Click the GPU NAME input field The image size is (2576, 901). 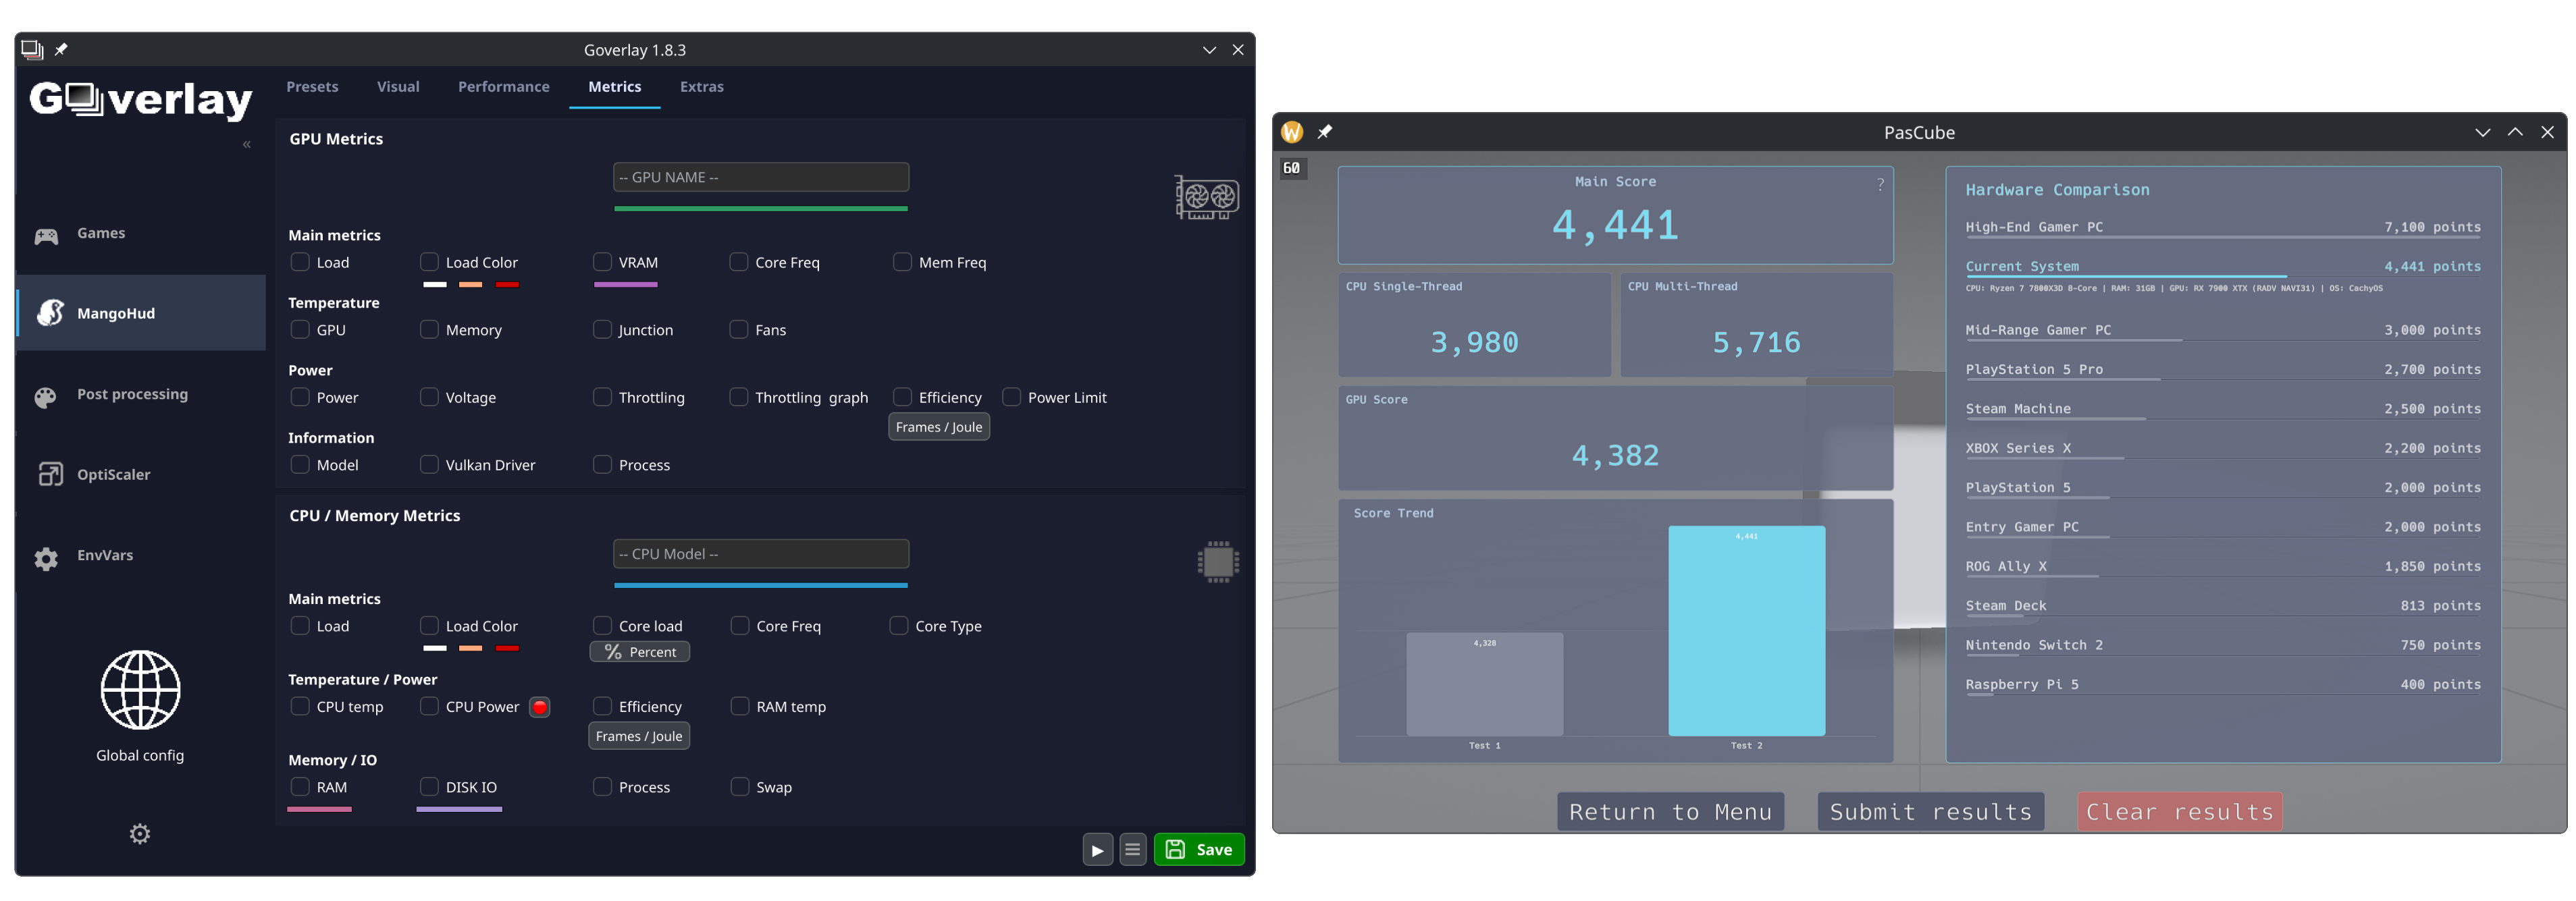[761, 177]
